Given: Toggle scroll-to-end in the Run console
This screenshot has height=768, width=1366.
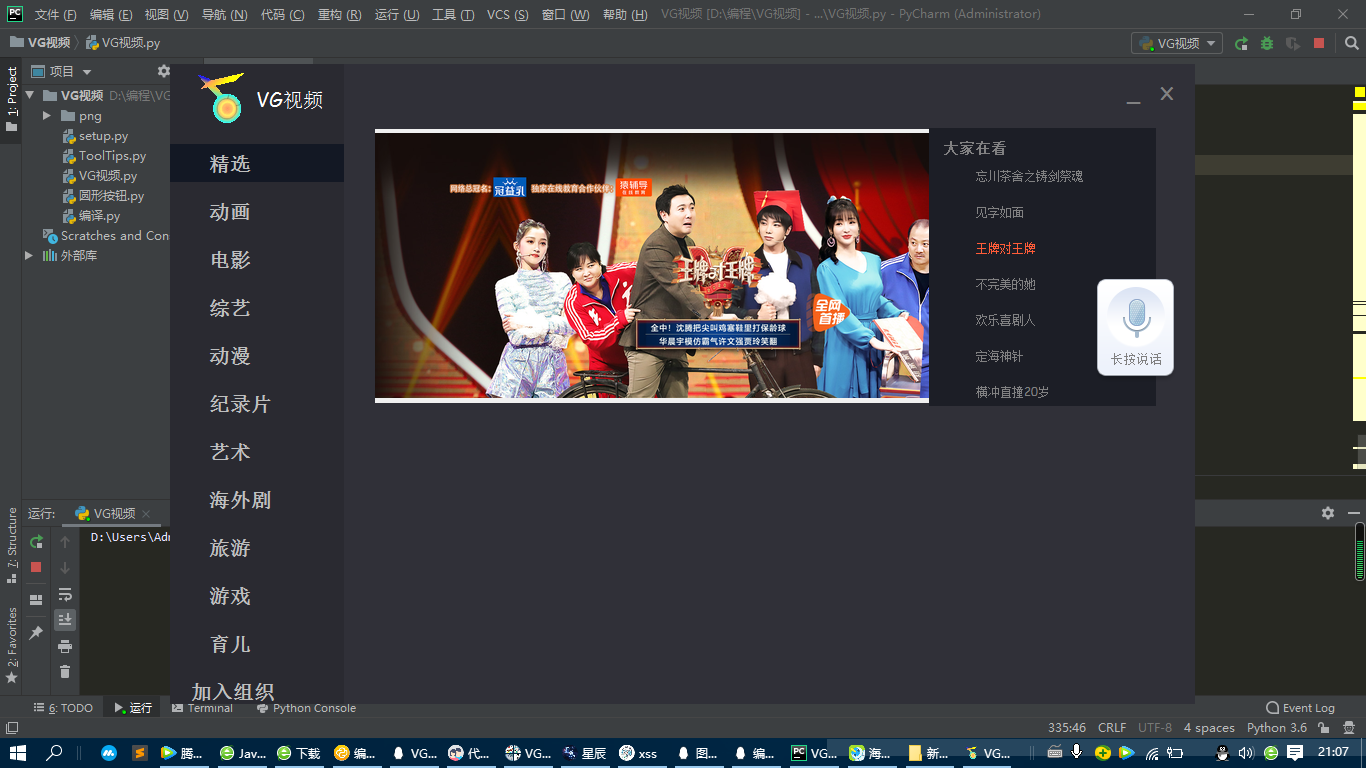Looking at the screenshot, I should click(x=65, y=620).
